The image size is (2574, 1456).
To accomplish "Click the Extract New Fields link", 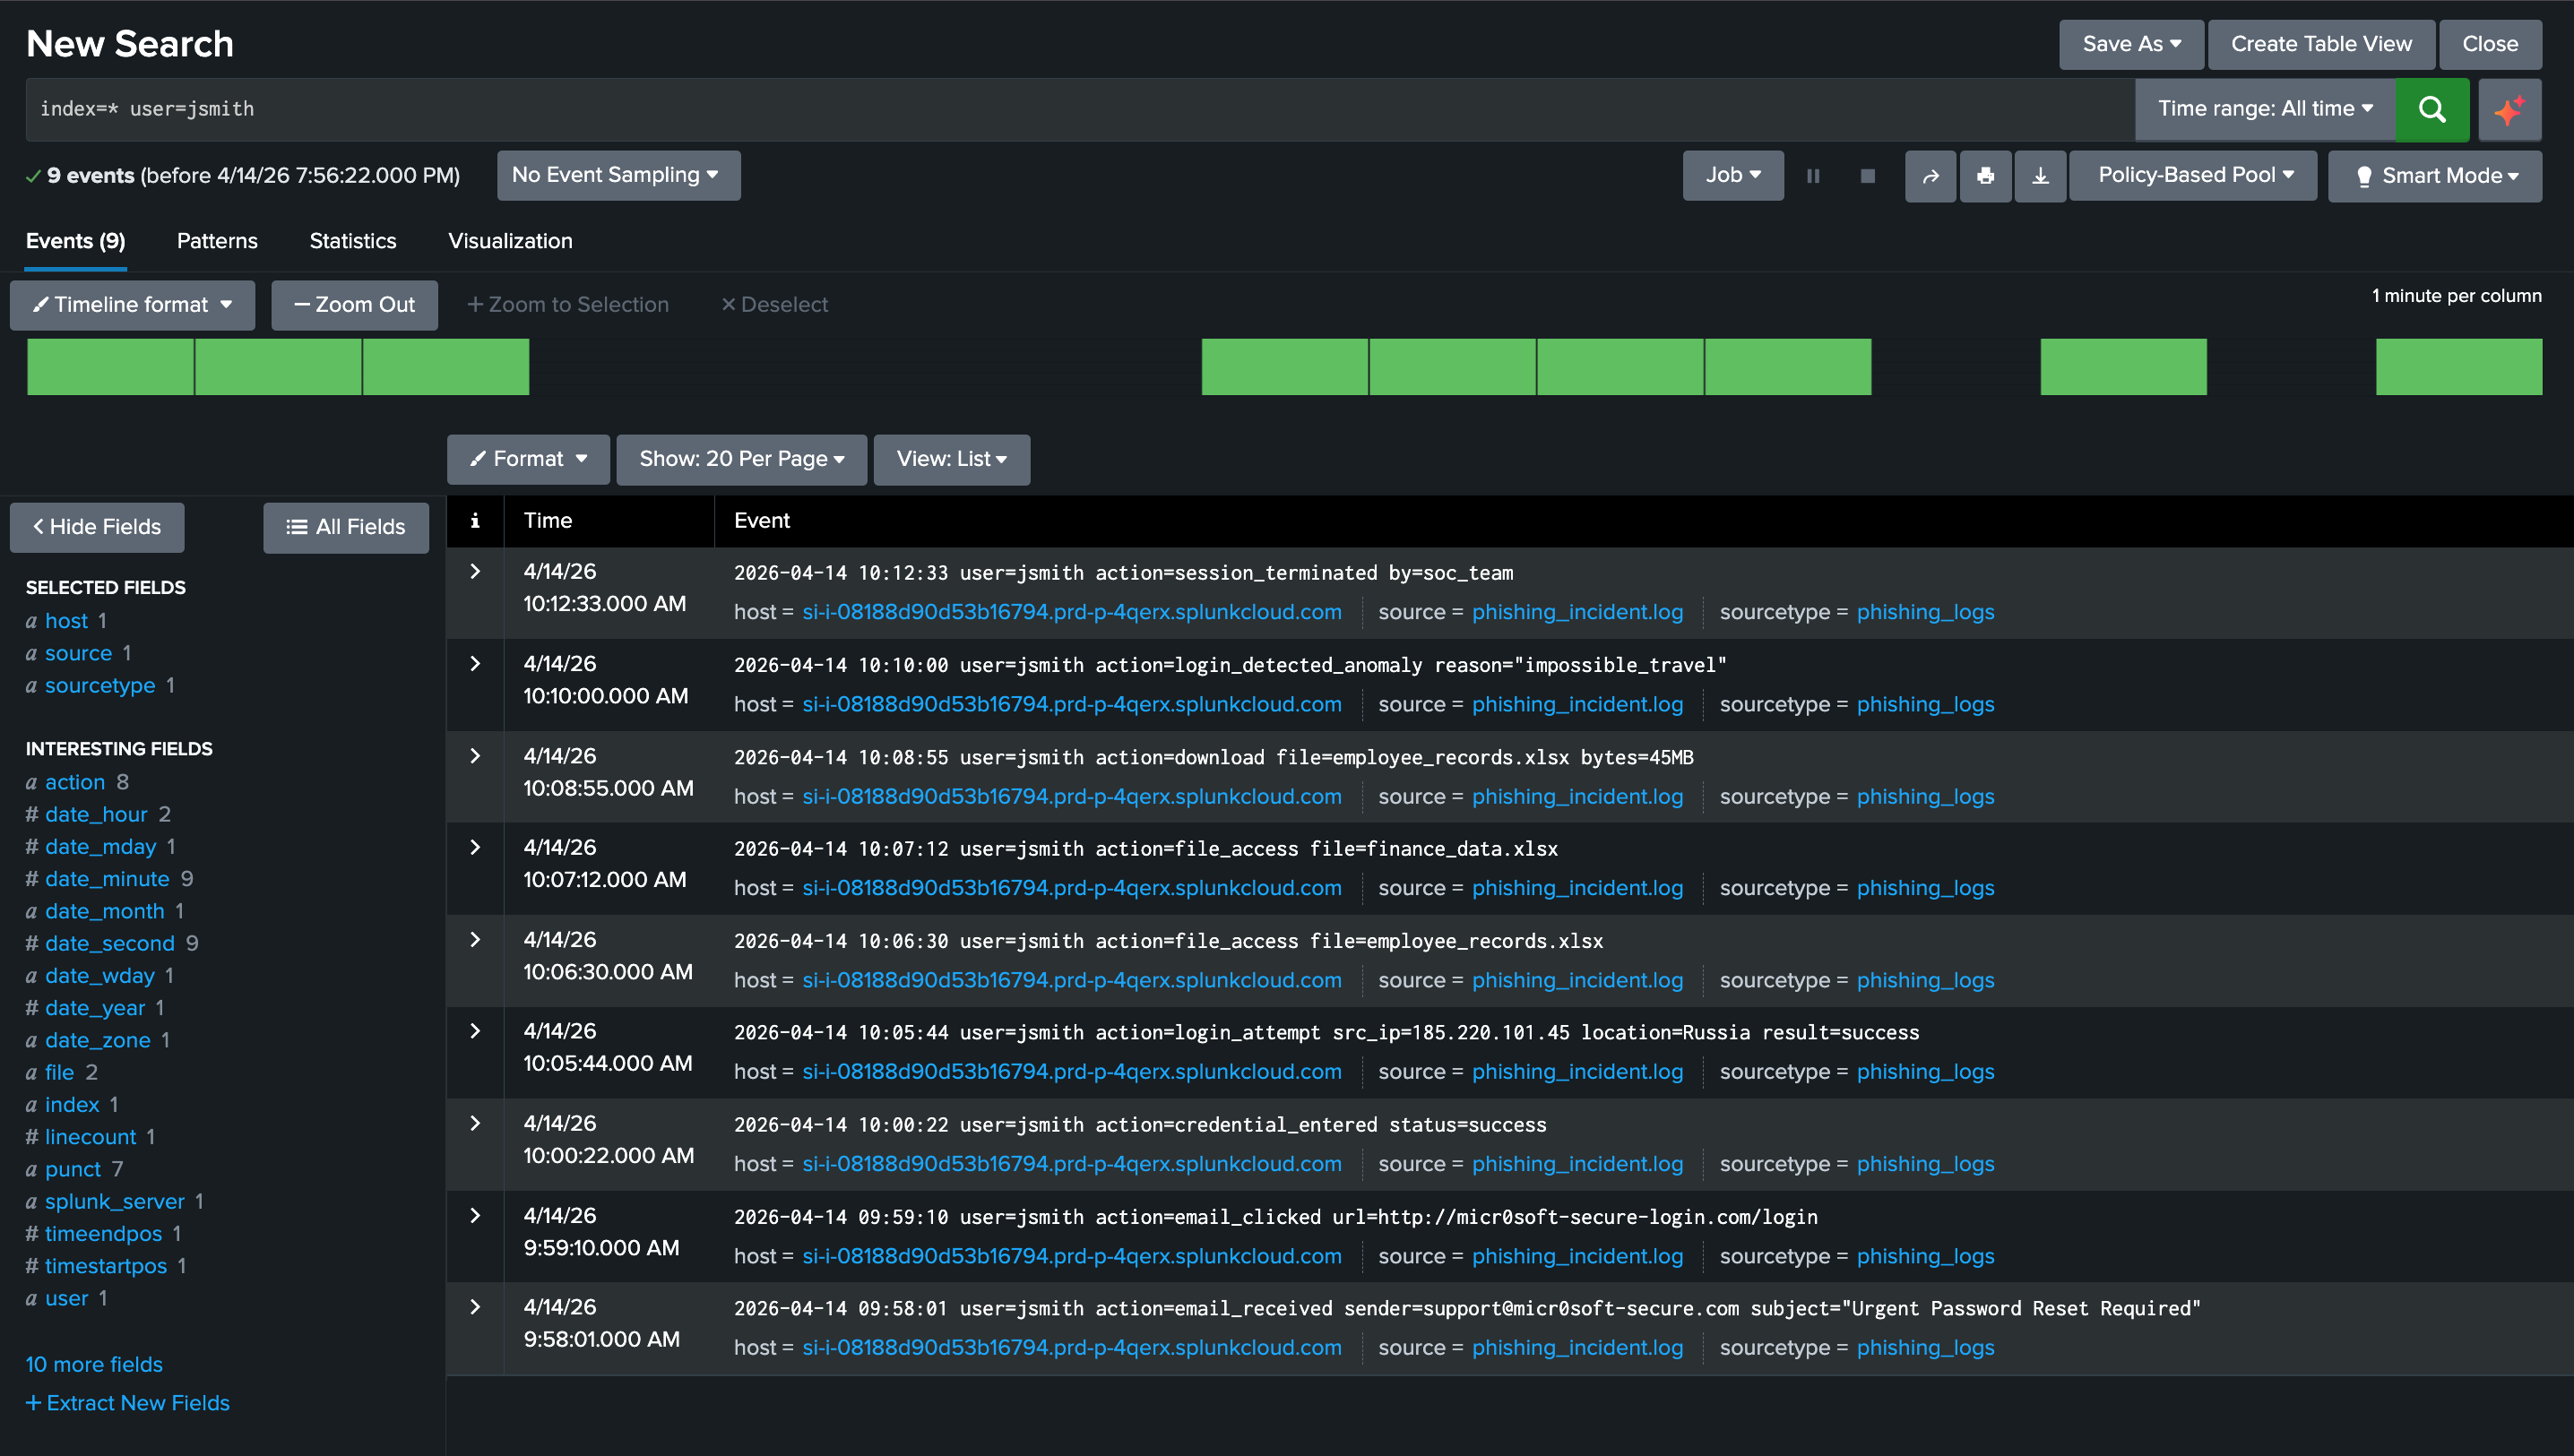I will click(x=128, y=1403).
